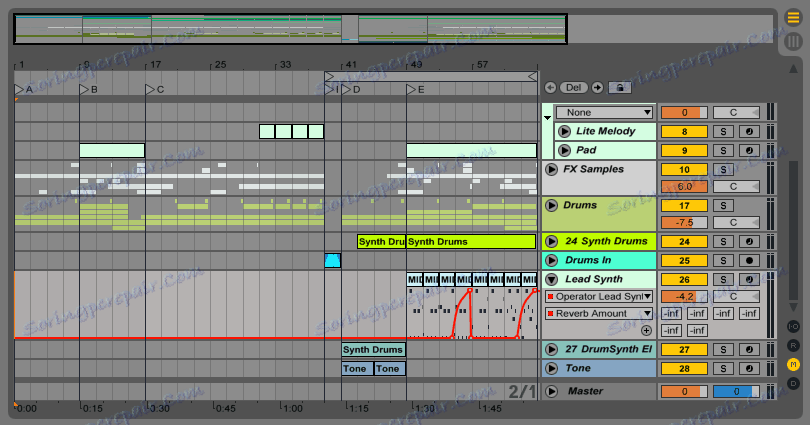The height and width of the screenshot is (425, 810).
Task: Deactivate track 25 Drums In activator
Action: [684, 261]
